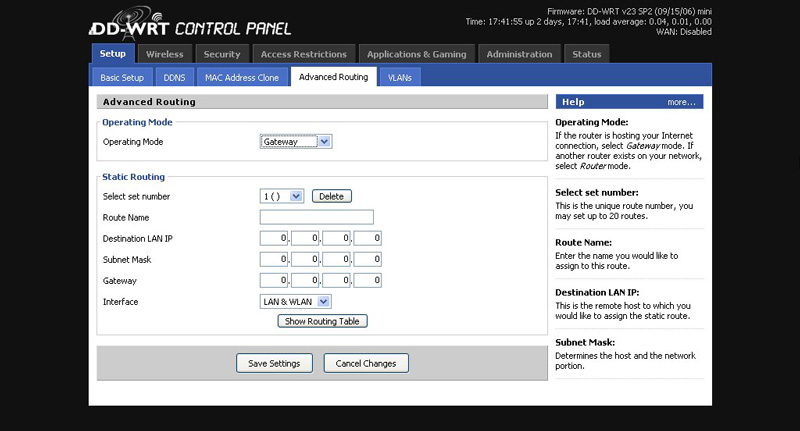Expand the Operating Mode Gateway dropdown
This screenshot has height=431, width=800.
[296, 142]
